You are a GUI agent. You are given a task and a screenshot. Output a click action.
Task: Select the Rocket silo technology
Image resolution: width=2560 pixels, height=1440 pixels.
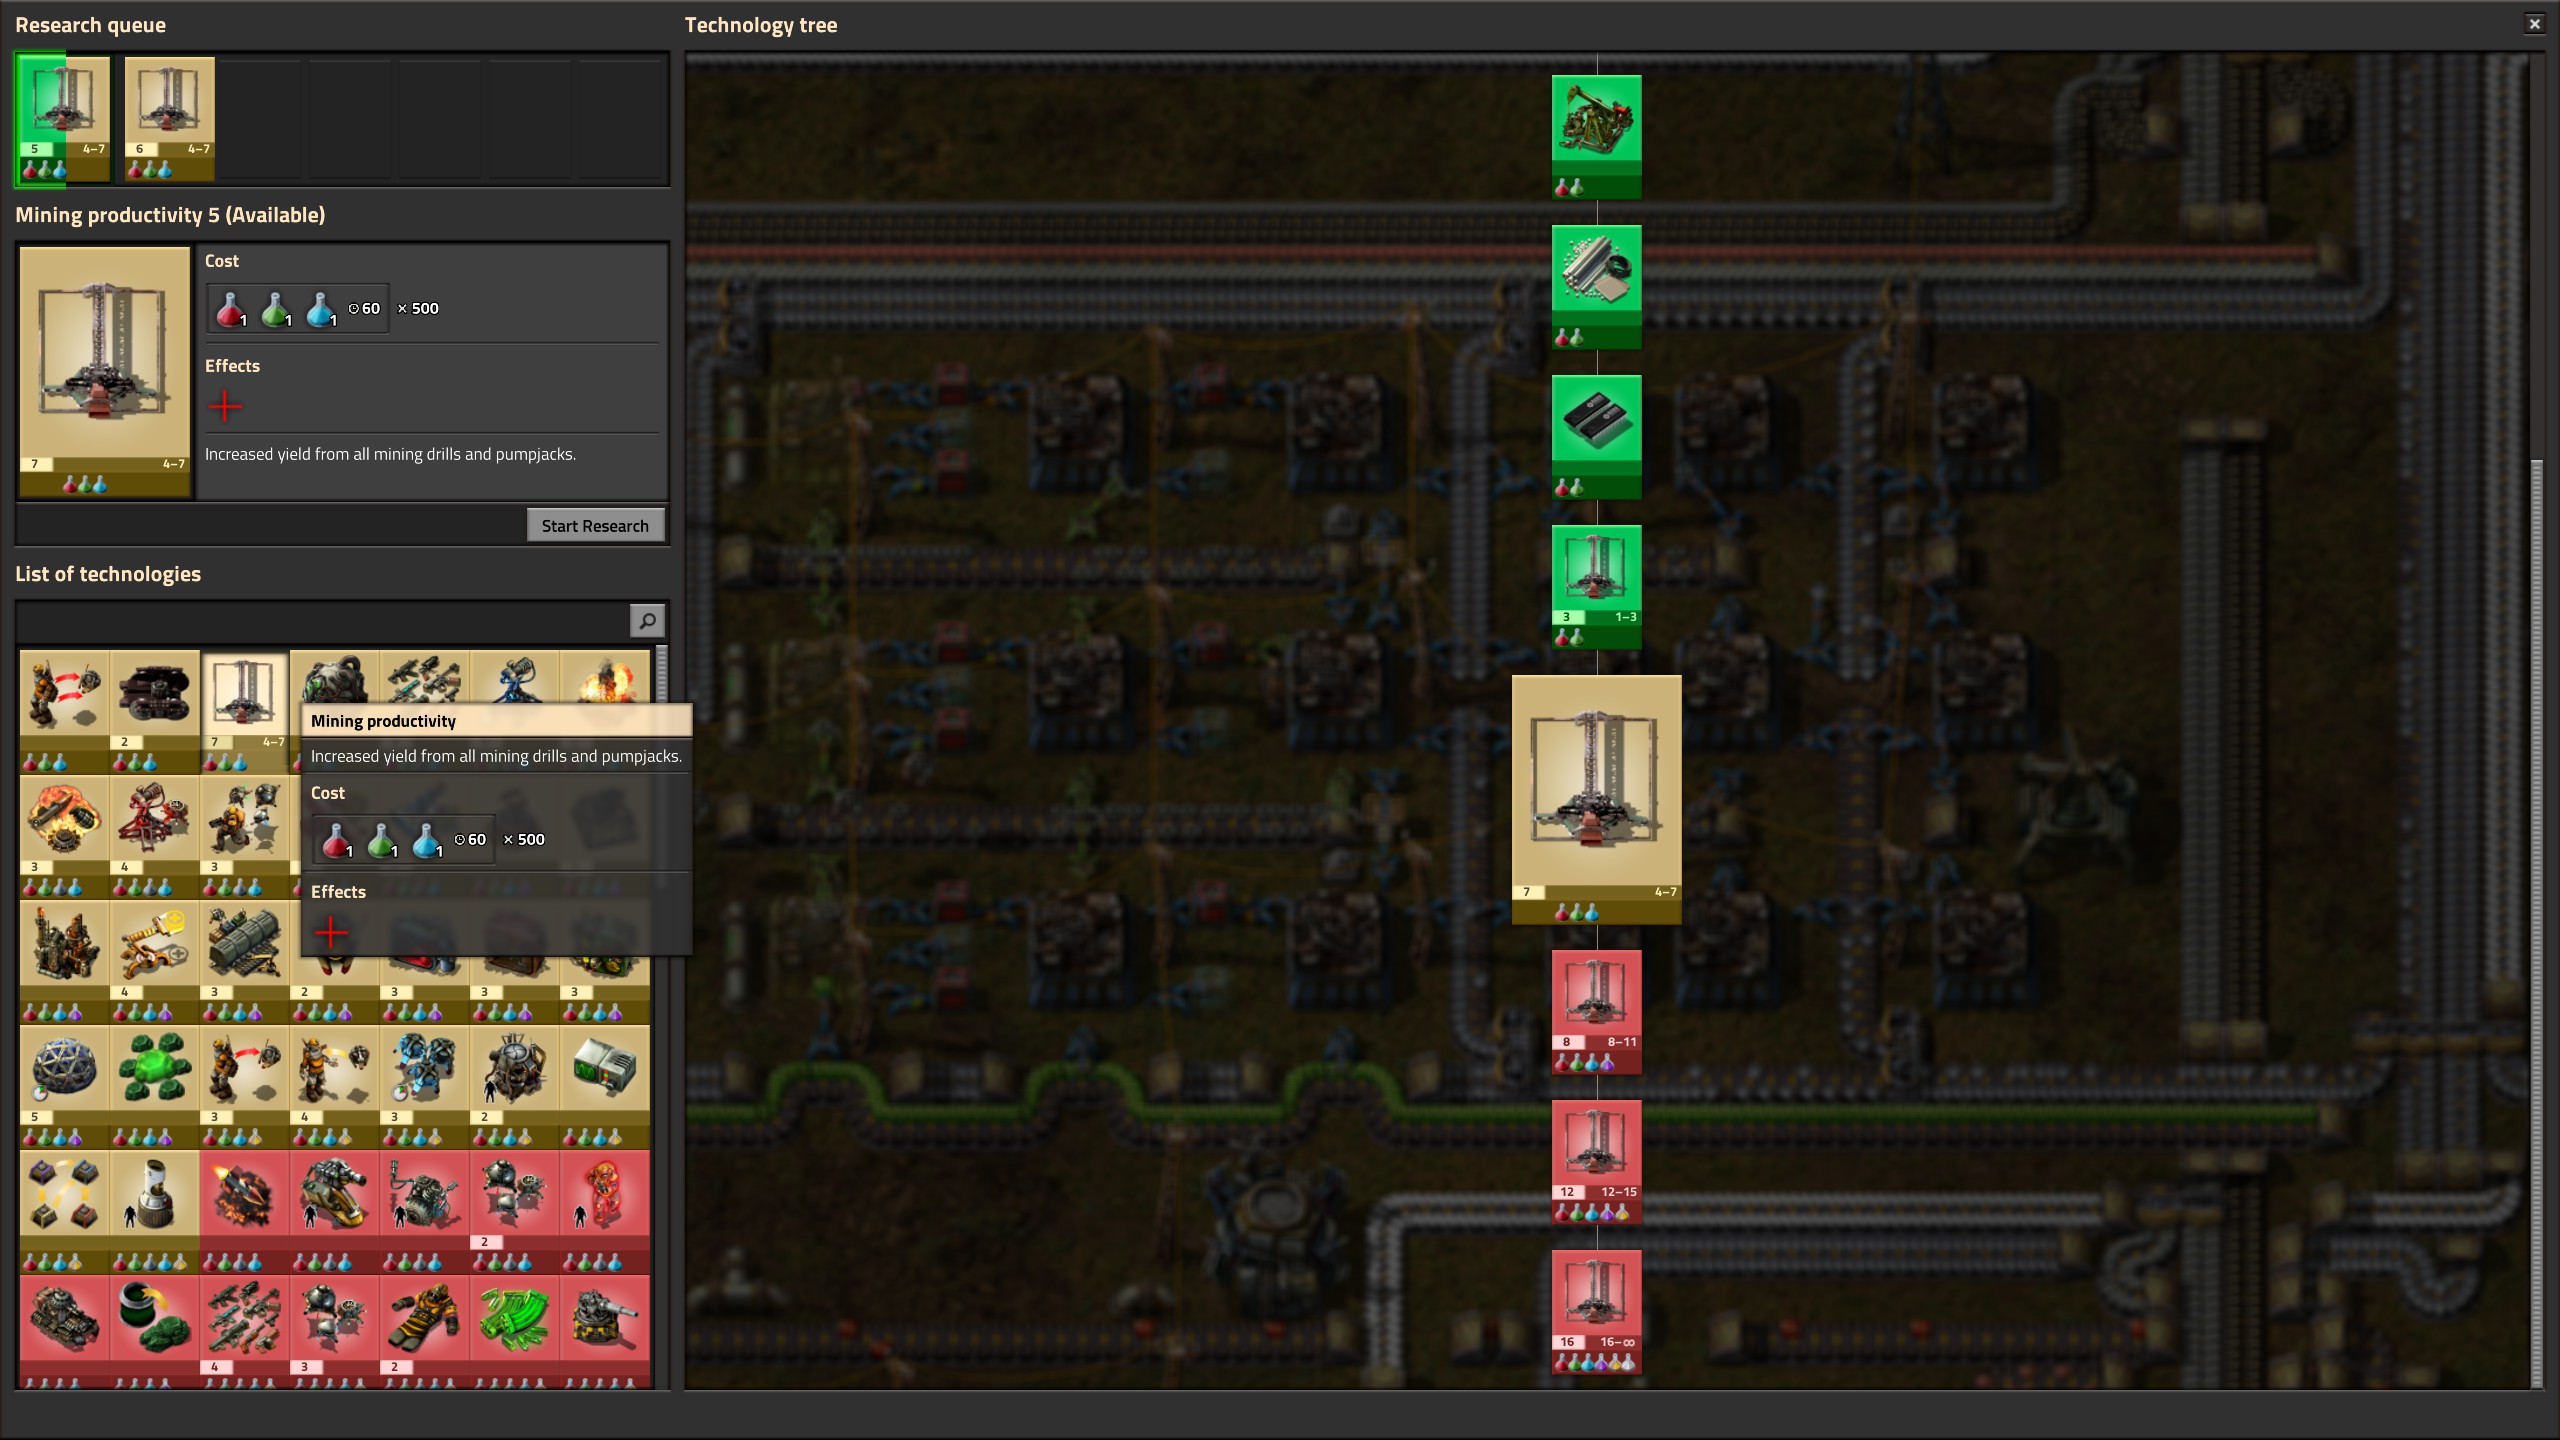(154, 1197)
